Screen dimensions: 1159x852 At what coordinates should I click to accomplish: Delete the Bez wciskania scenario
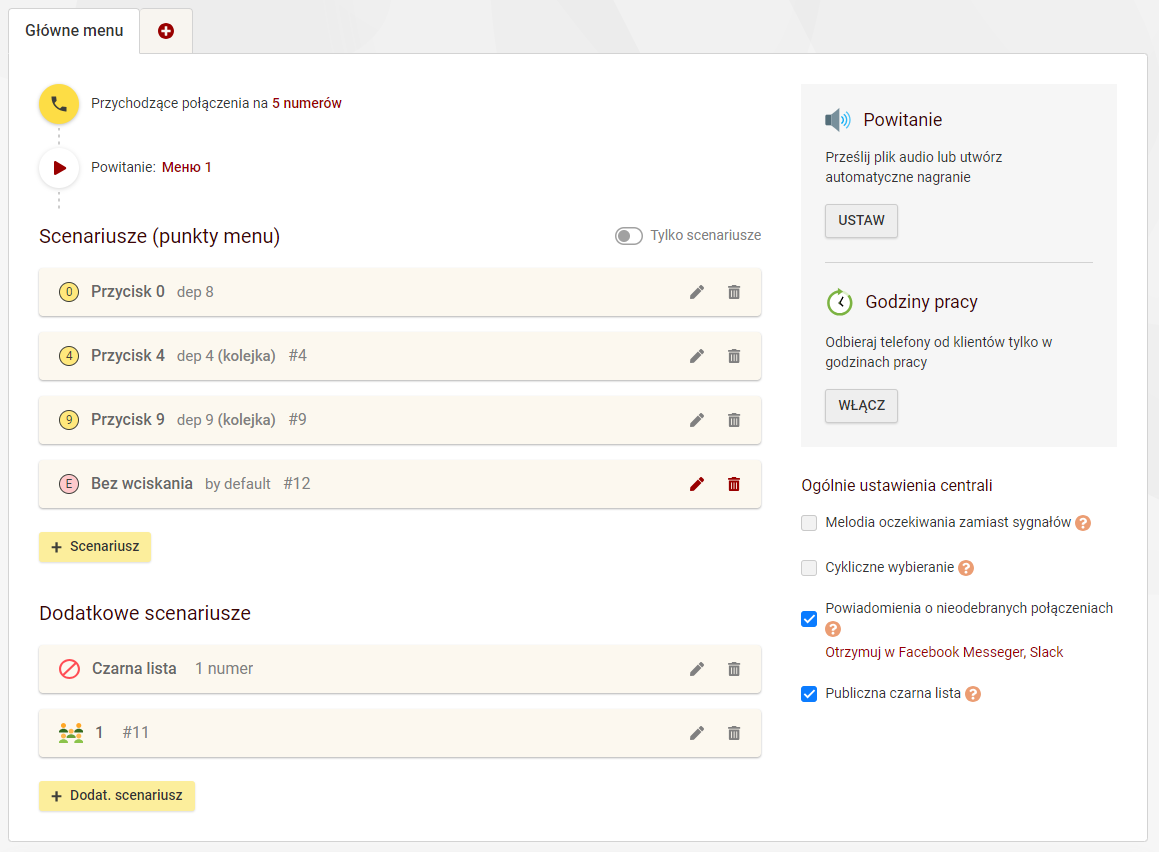tap(734, 484)
